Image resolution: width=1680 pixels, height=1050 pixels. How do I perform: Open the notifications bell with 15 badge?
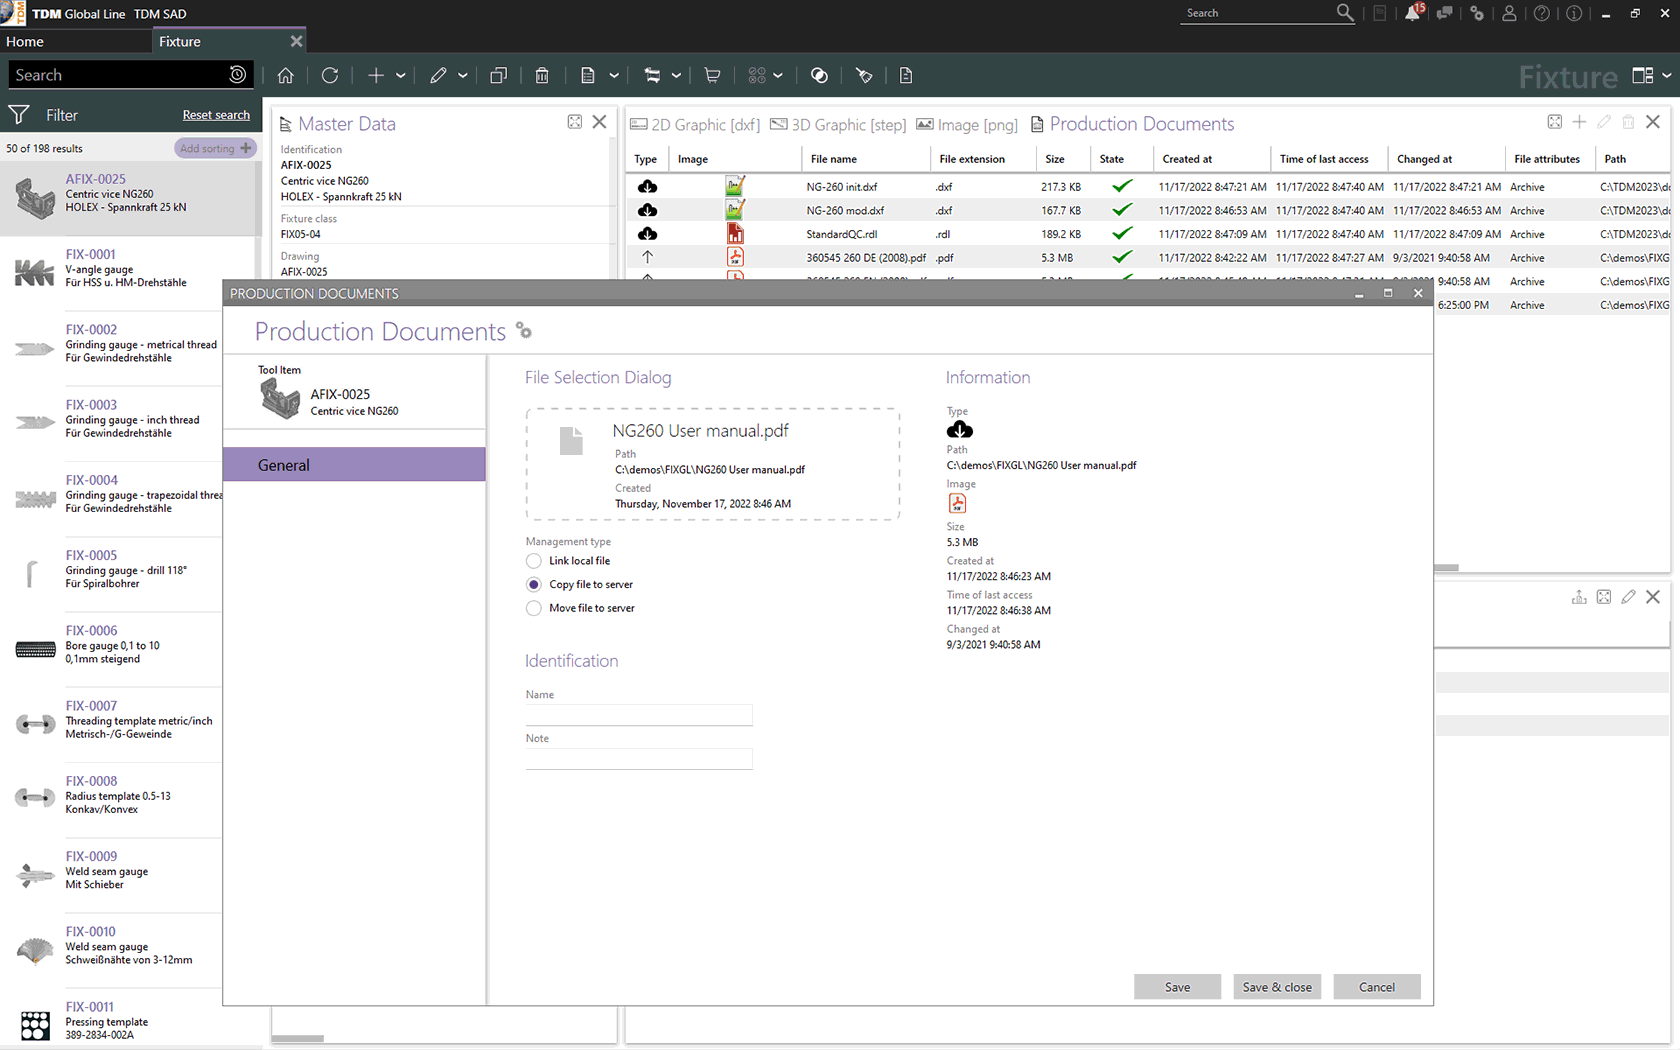coord(1412,13)
